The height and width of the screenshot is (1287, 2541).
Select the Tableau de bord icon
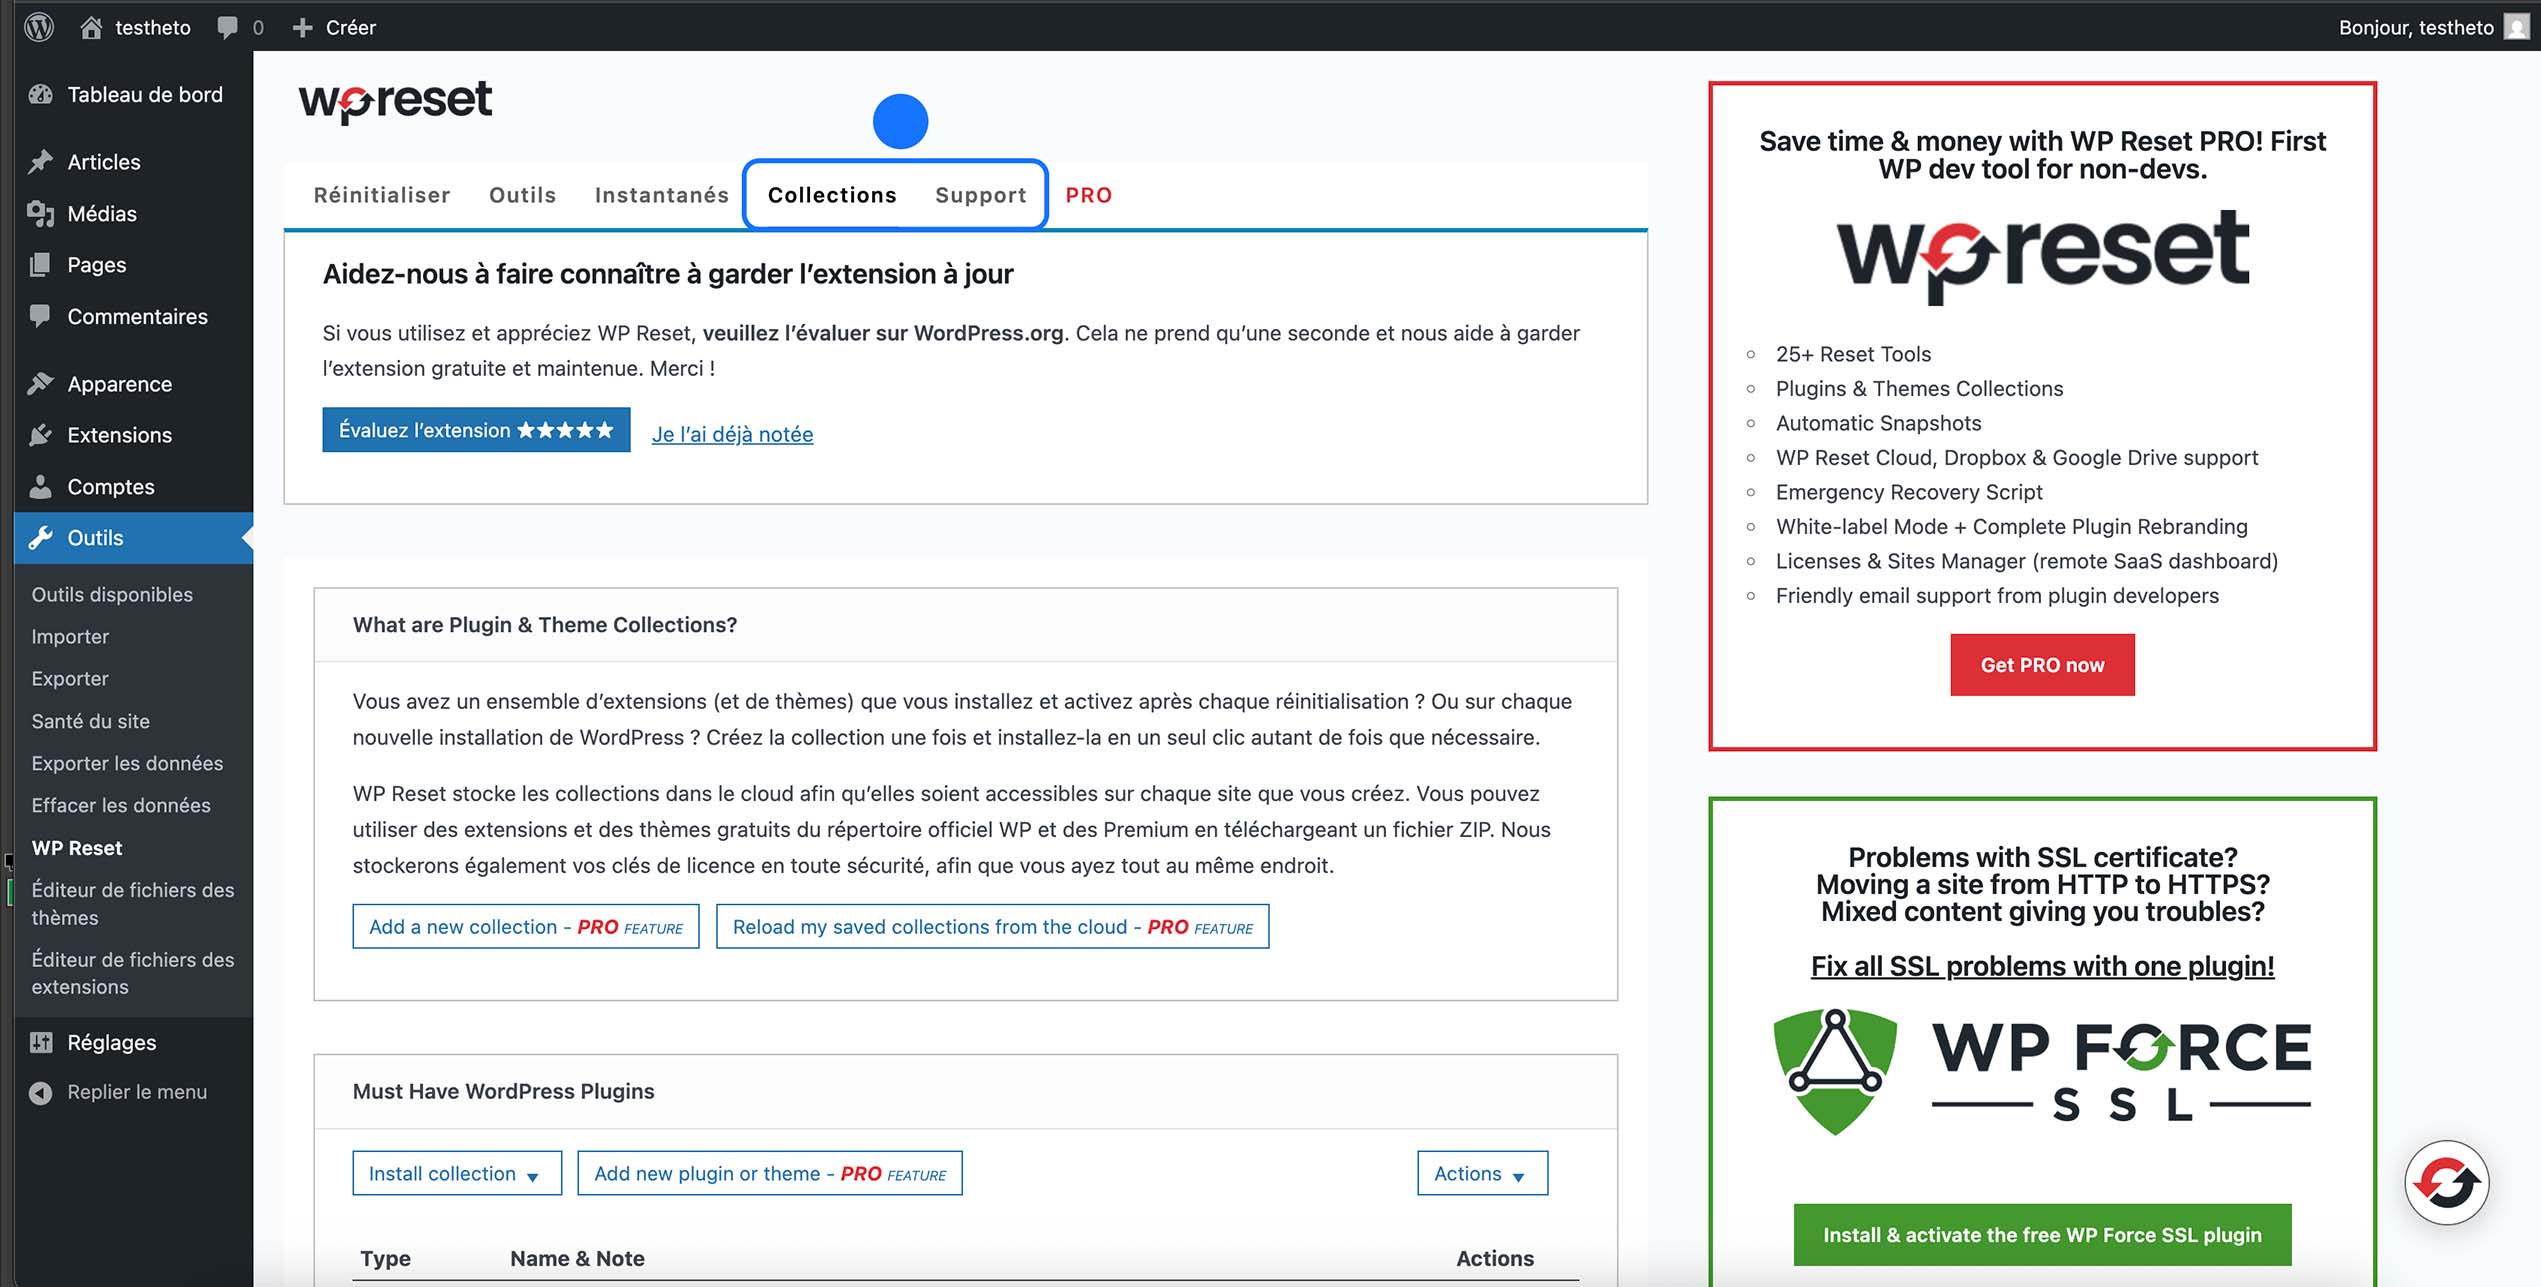pyautogui.click(x=39, y=94)
